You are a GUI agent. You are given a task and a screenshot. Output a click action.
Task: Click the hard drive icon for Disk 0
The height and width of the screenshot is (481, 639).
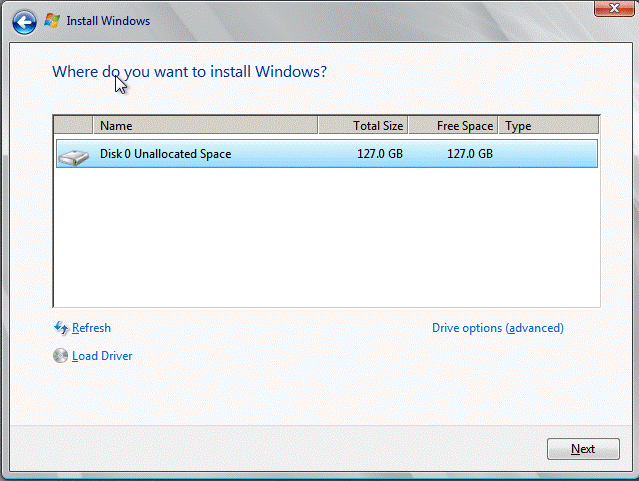pyautogui.click(x=72, y=155)
